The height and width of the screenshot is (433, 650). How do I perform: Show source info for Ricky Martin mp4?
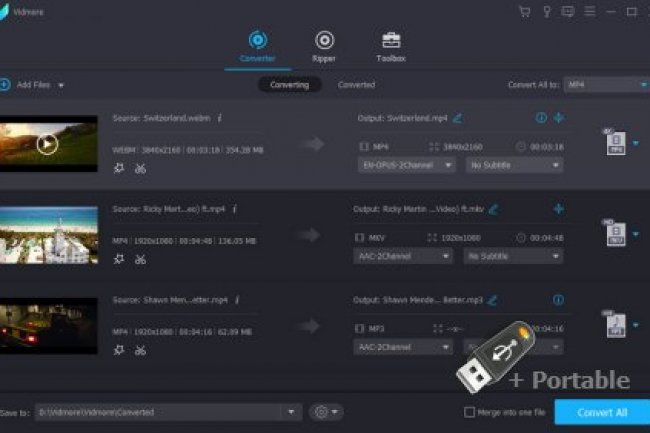234,209
